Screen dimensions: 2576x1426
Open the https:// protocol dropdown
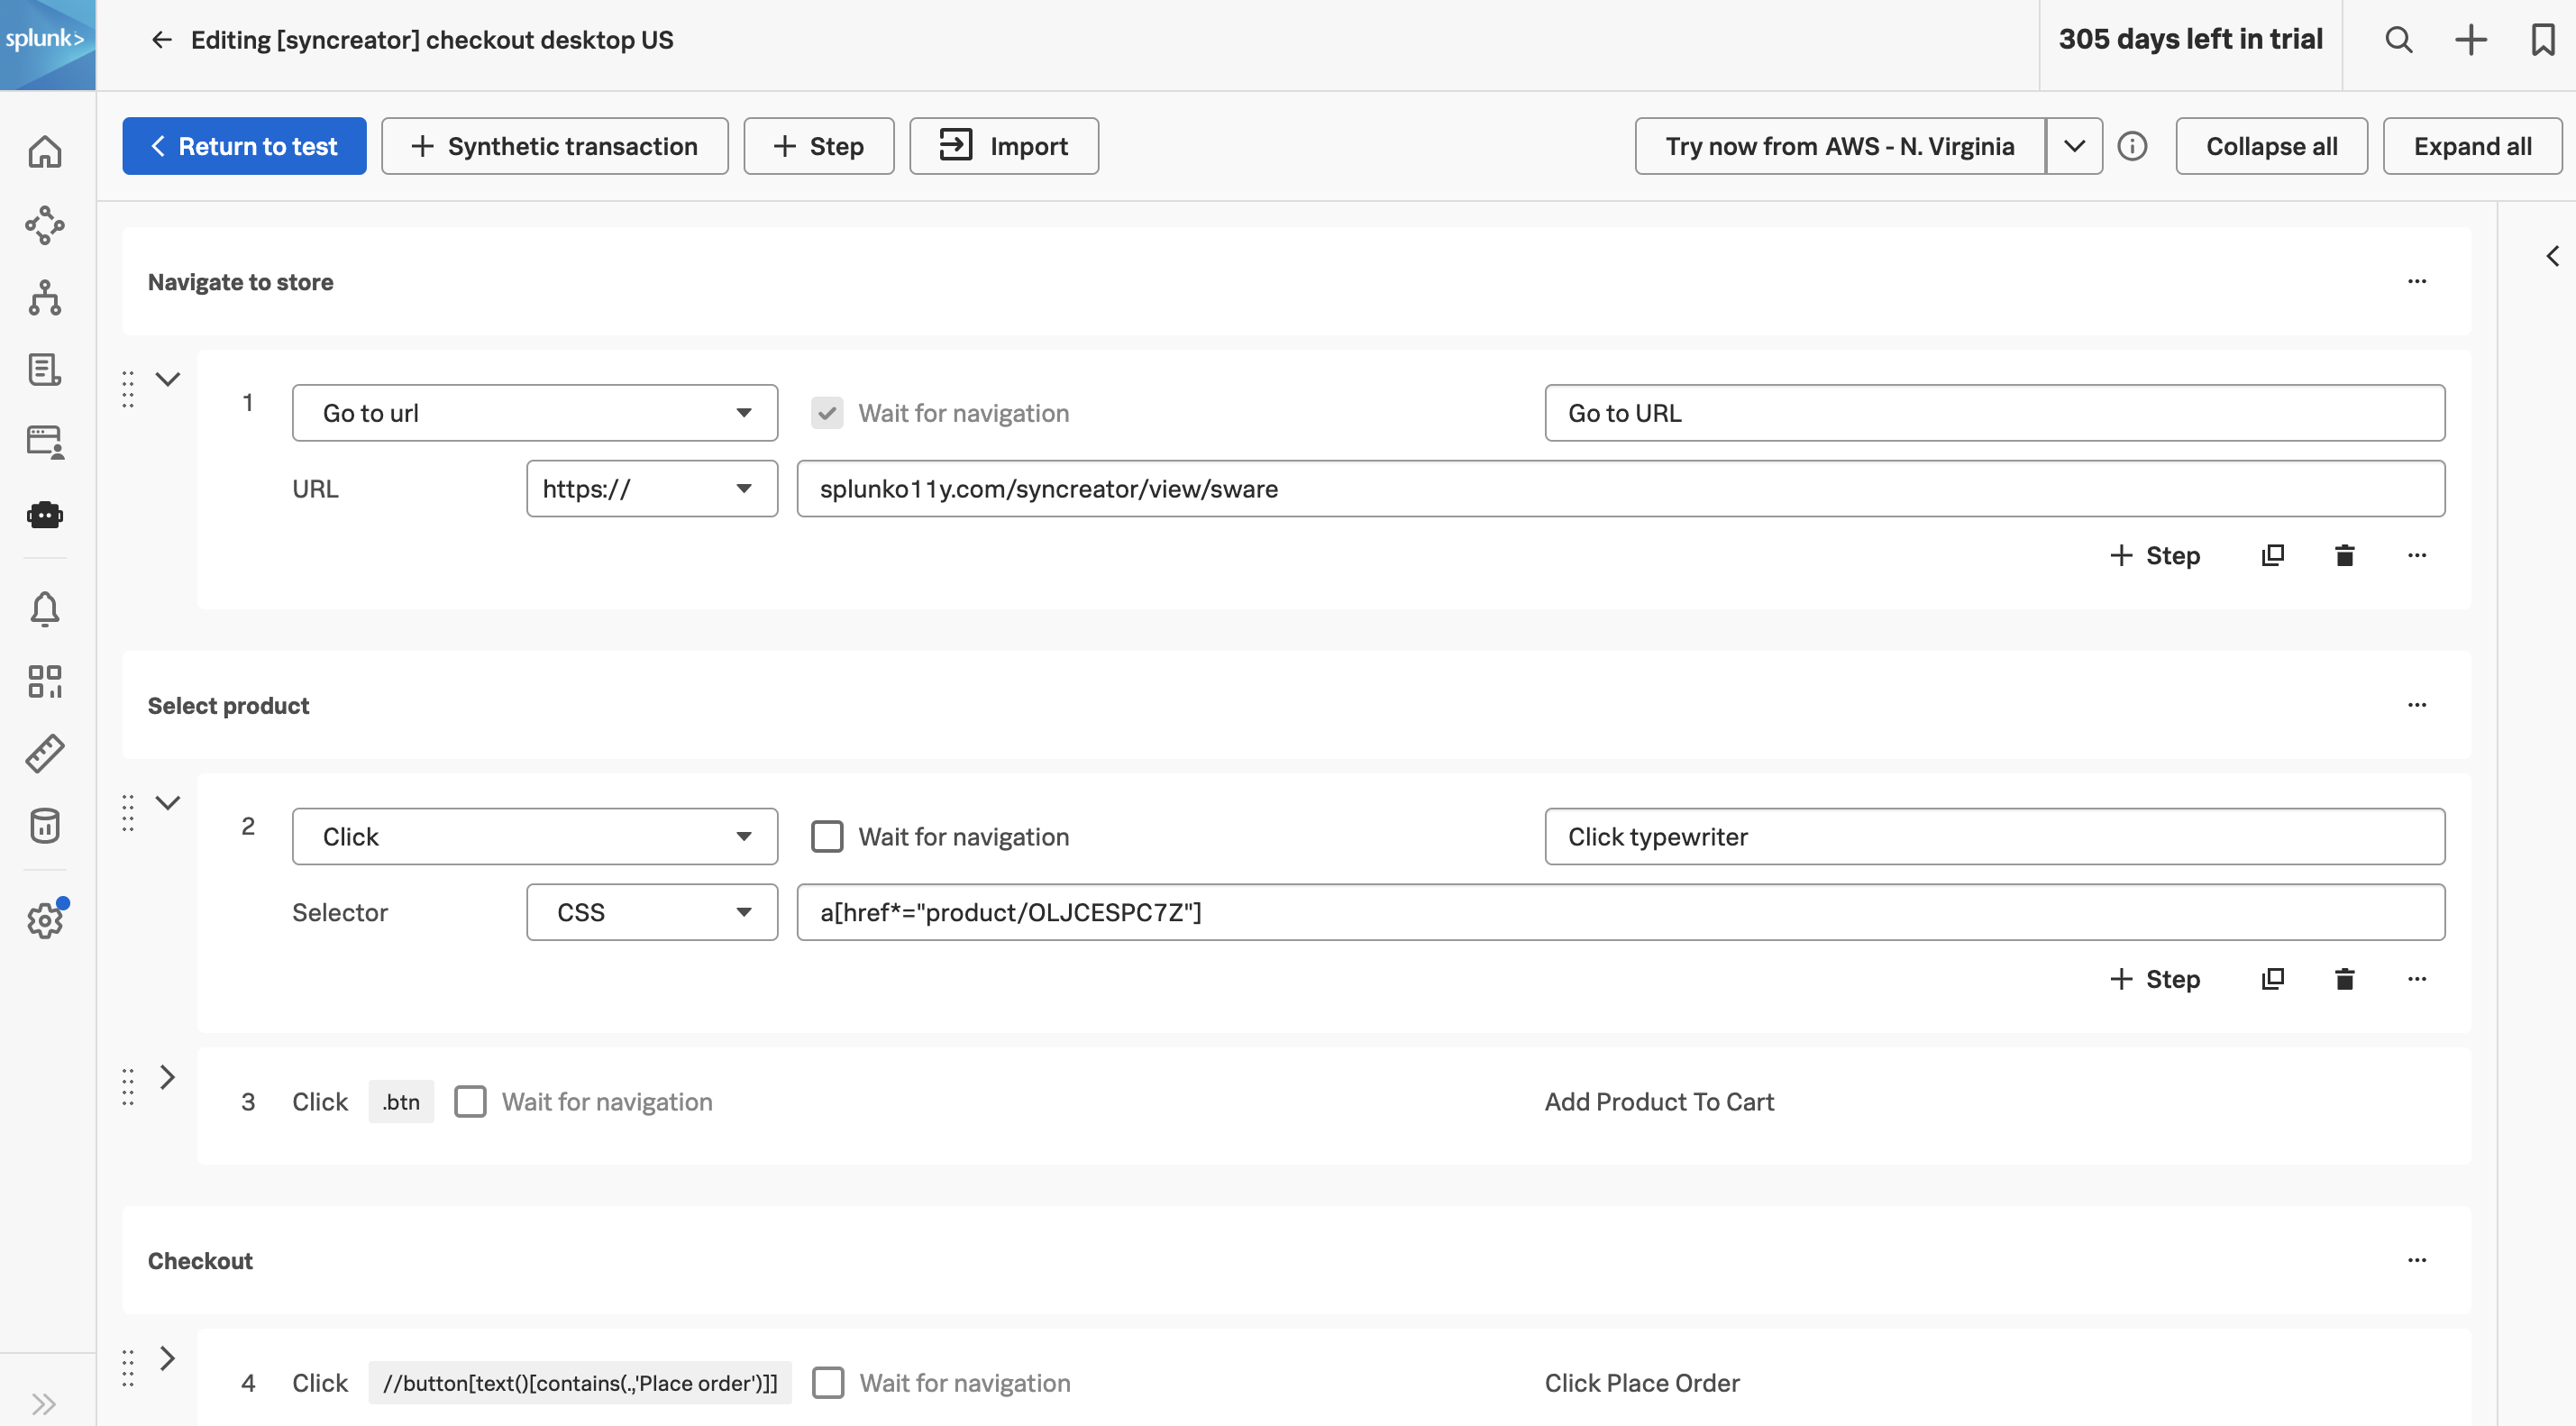coord(652,488)
